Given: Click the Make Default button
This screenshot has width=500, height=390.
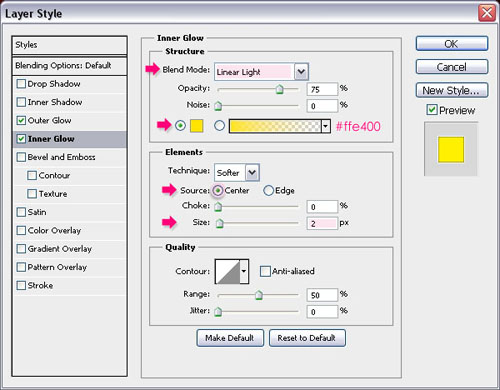Looking at the screenshot, I should (230, 338).
